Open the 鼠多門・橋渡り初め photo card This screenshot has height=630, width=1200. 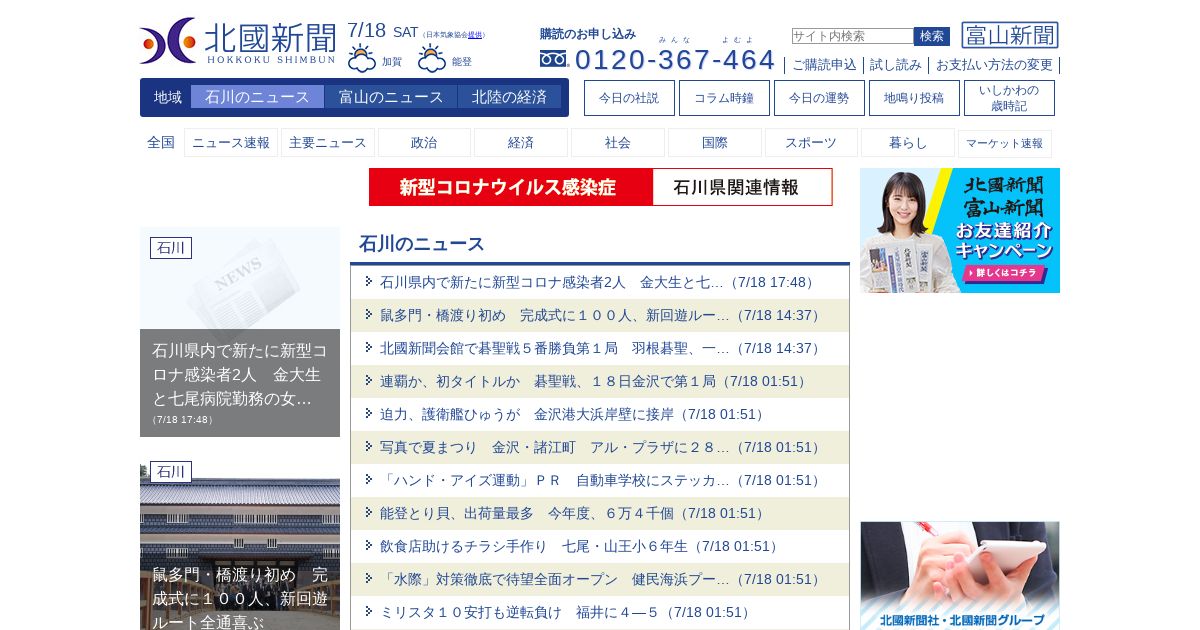[x=240, y=545]
